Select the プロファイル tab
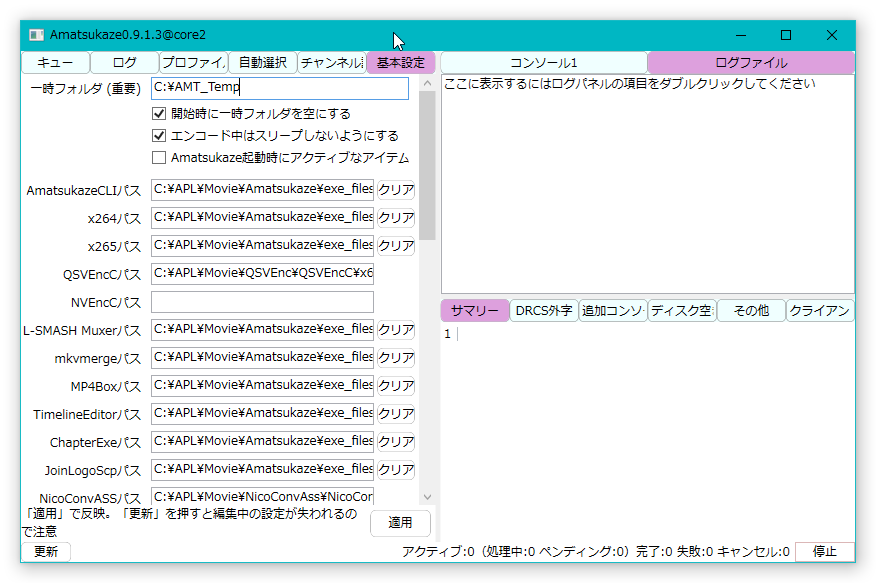Screen dimensions: 876x583 click(x=193, y=63)
